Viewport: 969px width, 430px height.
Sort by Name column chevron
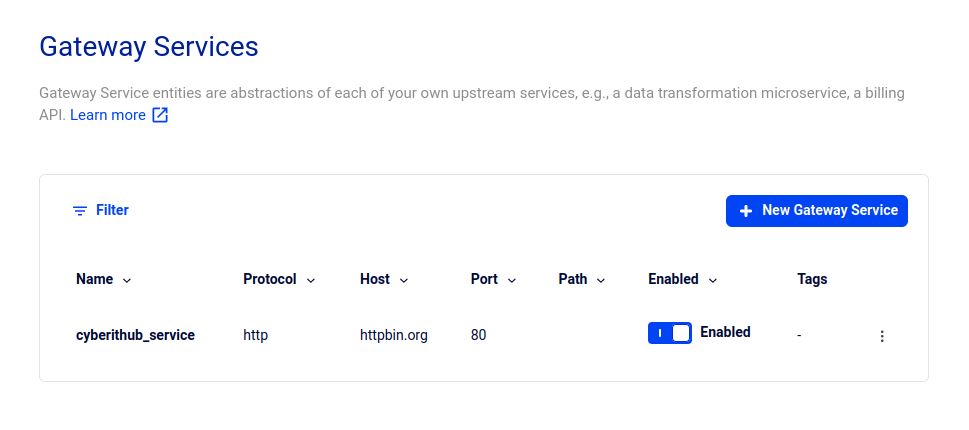[127, 280]
